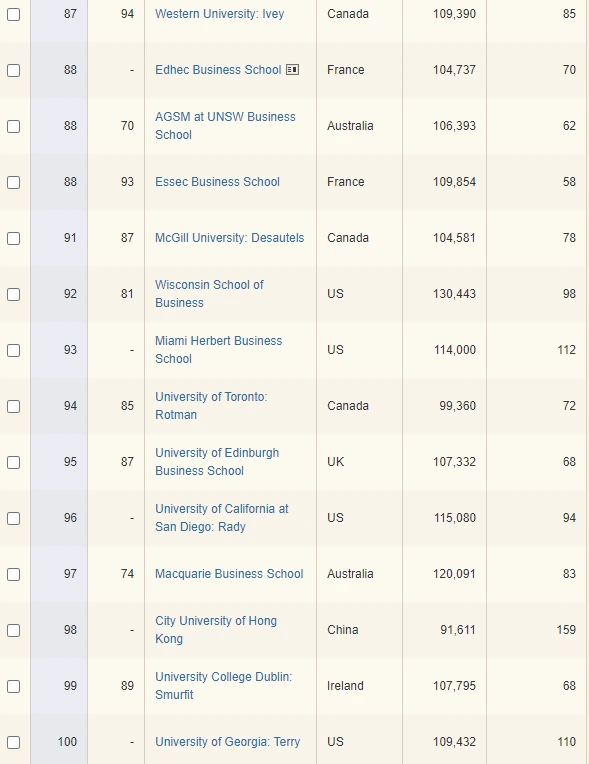Check the Miami Herbert Business School row
This screenshot has height=764, width=589.
14,351
